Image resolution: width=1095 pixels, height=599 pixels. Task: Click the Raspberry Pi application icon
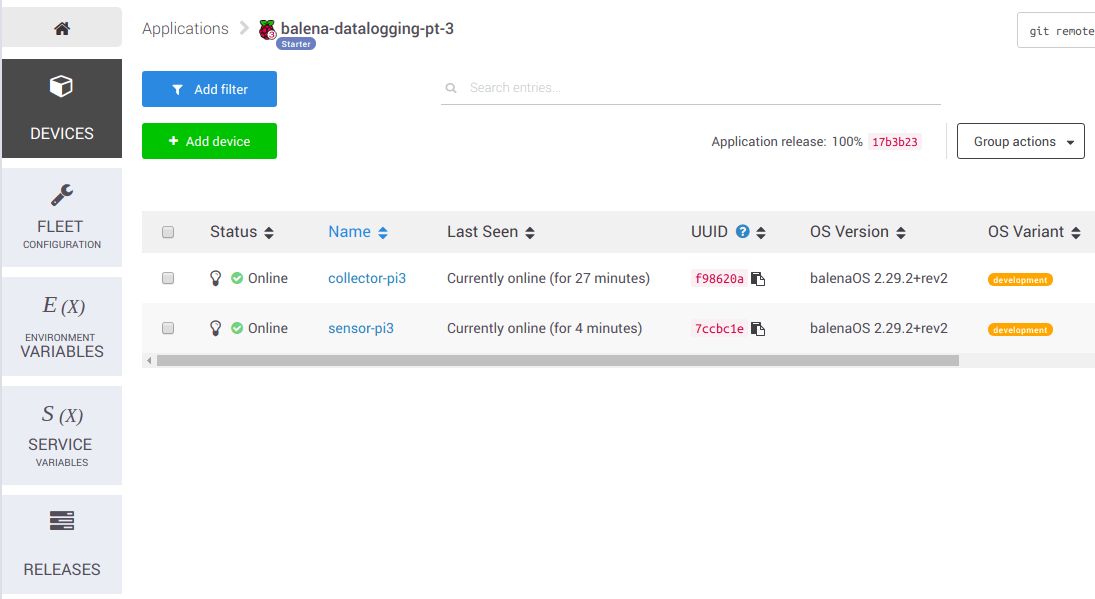tap(267, 30)
